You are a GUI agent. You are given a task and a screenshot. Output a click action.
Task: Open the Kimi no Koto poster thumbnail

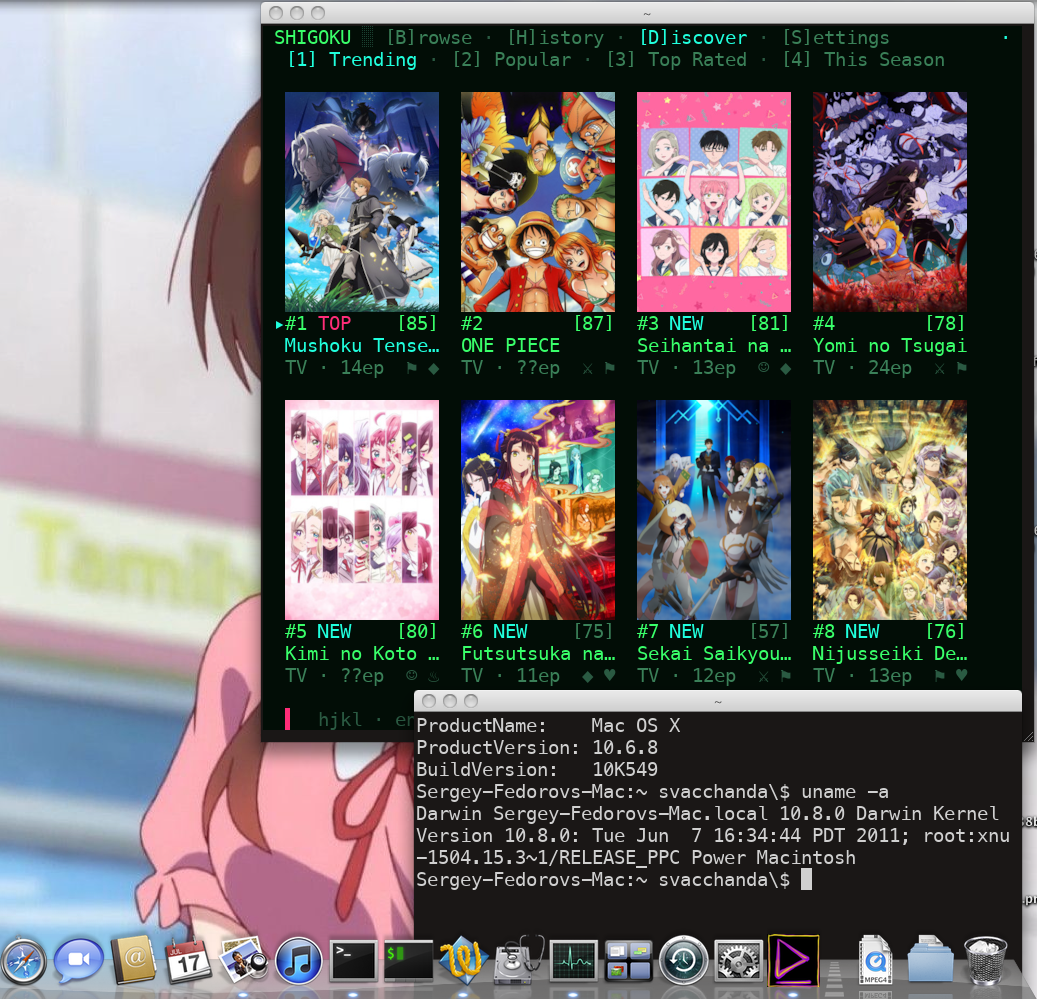362,510
